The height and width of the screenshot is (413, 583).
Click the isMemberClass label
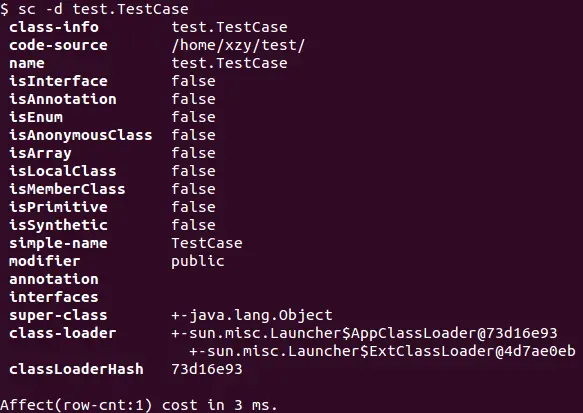click(67, 189)
